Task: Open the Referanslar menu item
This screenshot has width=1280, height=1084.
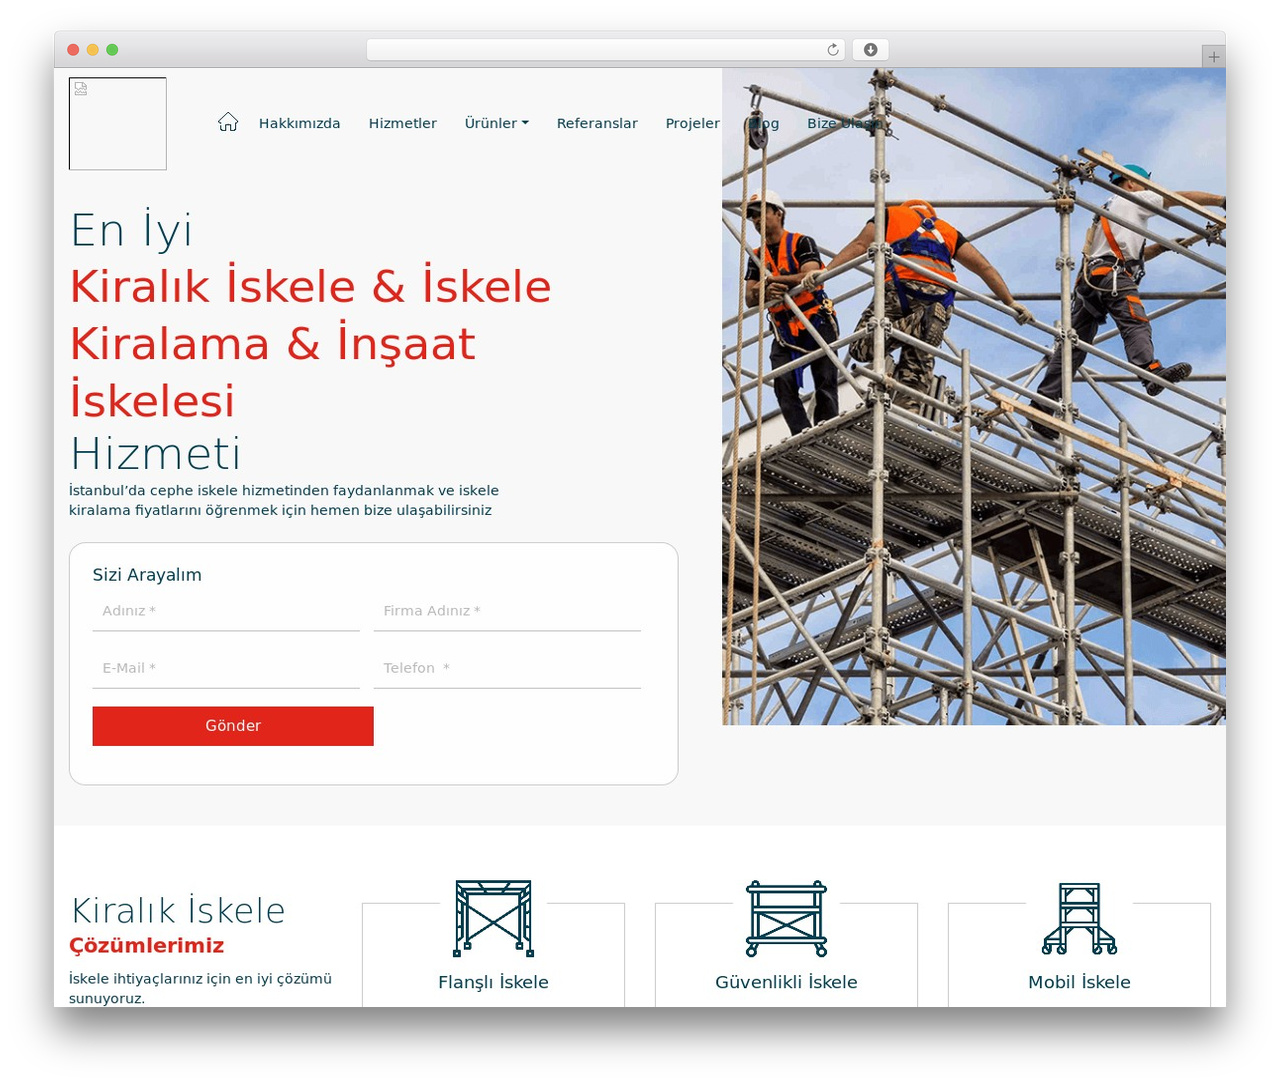Action: pyautogui.click(x=597, y=123)
